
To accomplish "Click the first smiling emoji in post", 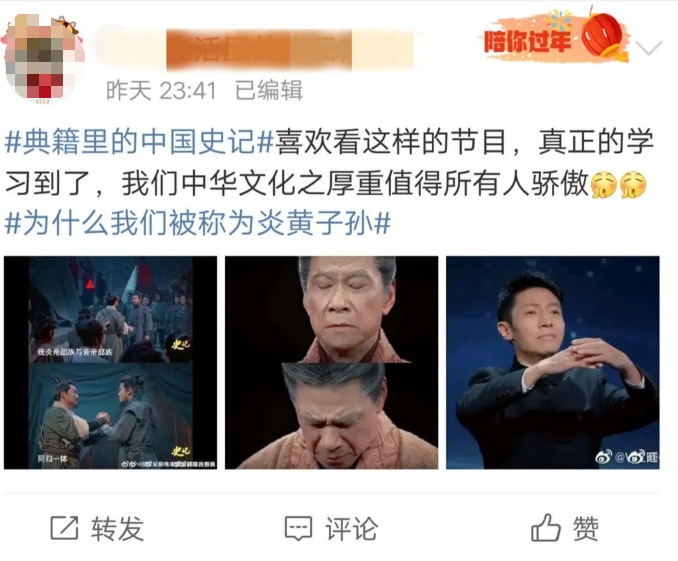I will tap(603, 185).
